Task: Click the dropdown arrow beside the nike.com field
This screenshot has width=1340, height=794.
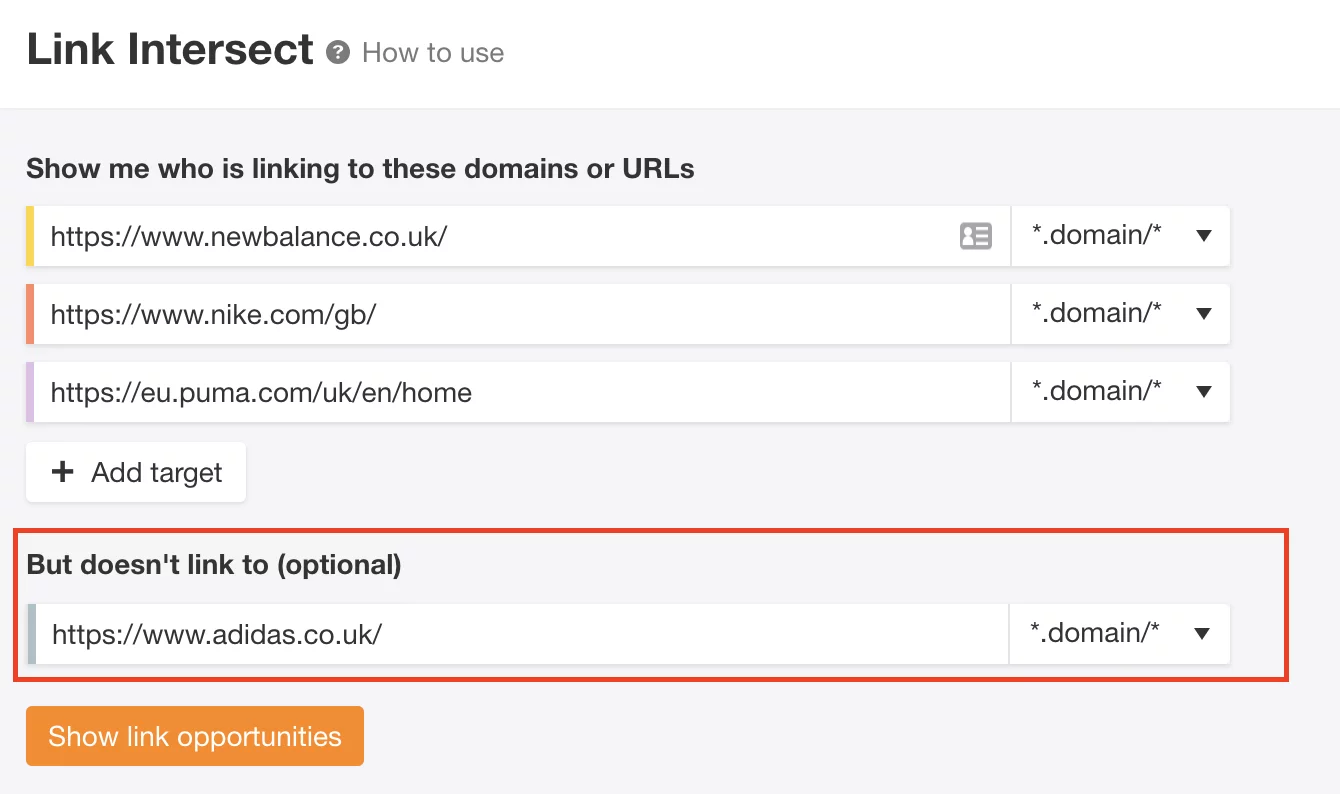Action: coord(1203,314)
